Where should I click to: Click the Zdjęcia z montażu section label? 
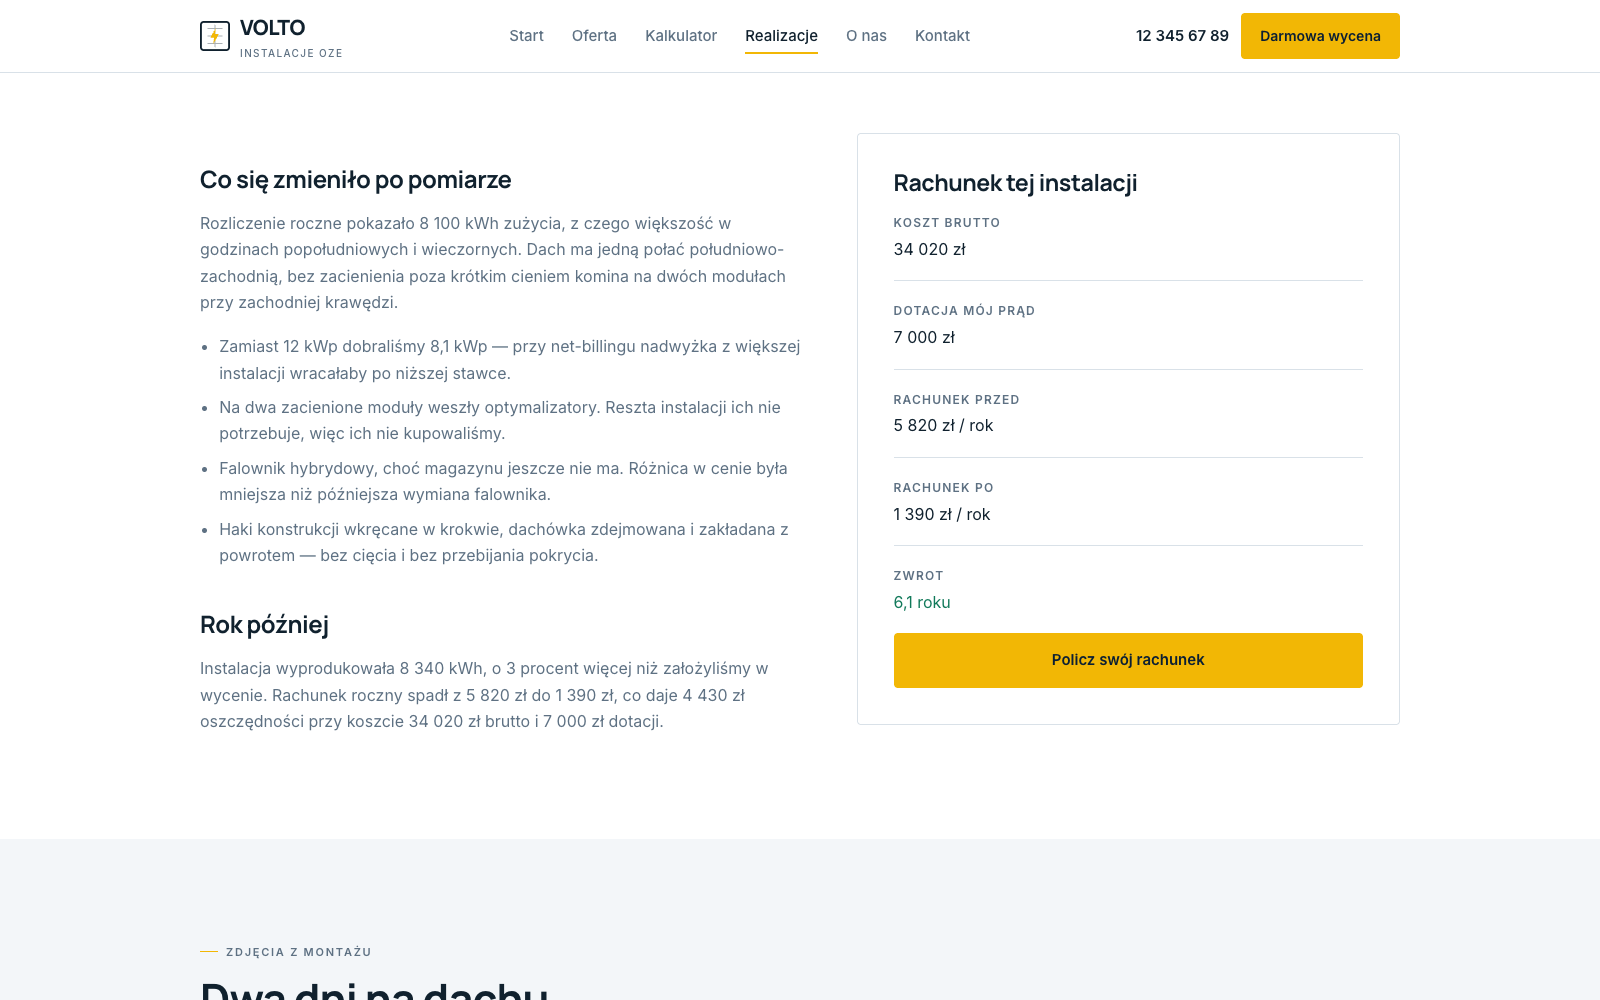pos(299,952)
